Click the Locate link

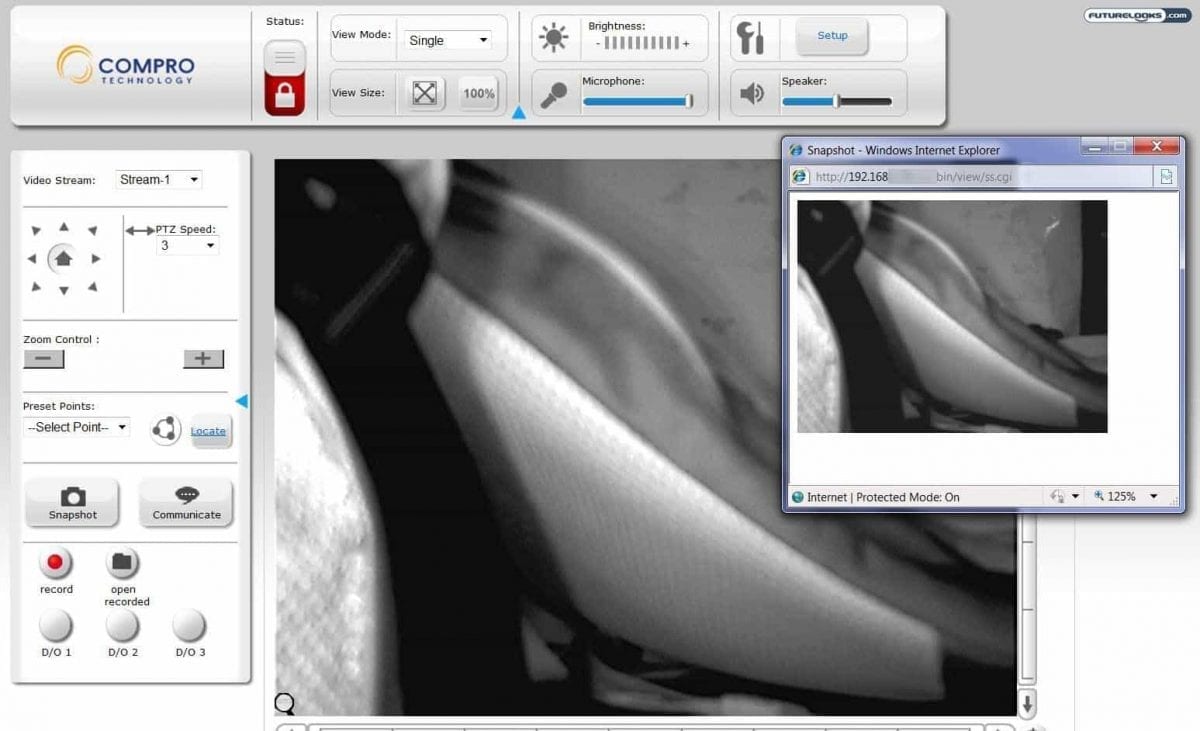[208, 431]
